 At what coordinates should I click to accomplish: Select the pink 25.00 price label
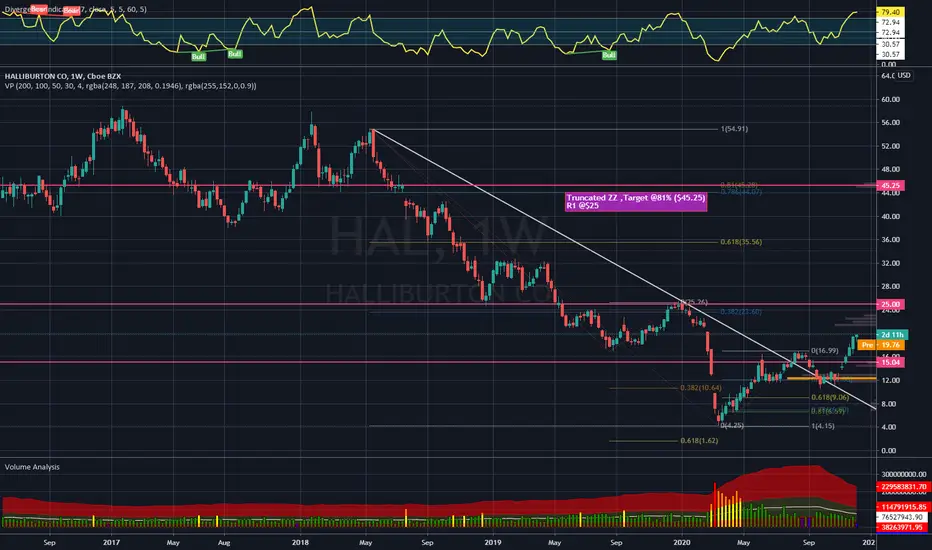[890, 304]
